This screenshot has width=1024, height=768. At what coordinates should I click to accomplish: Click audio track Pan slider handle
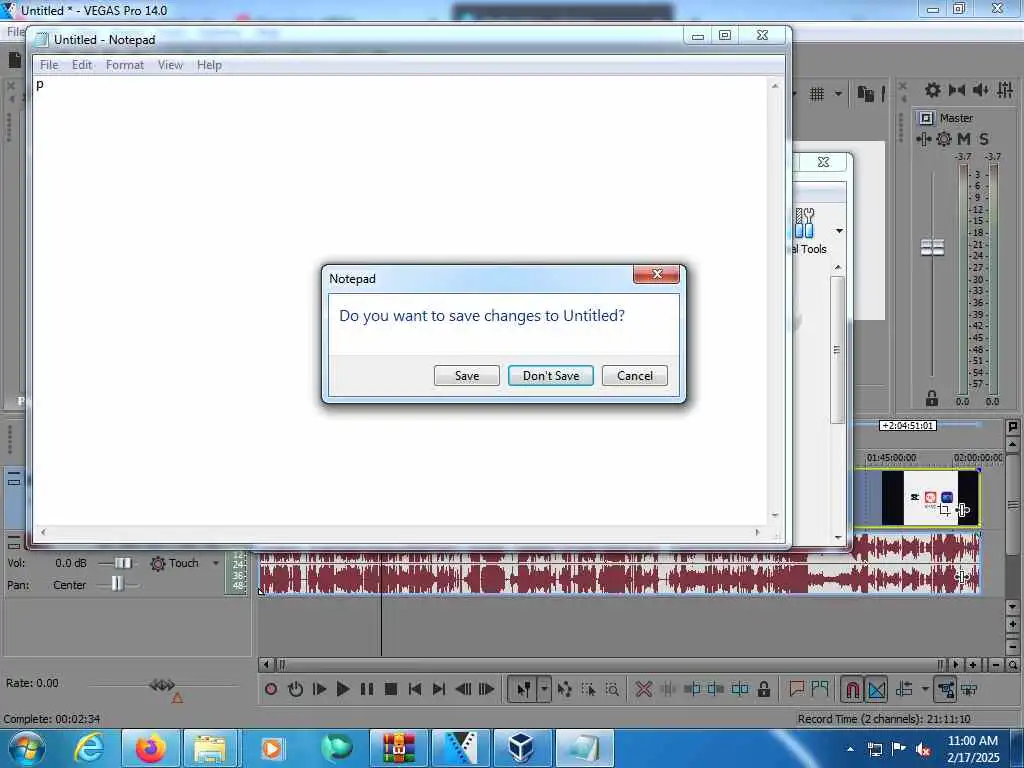[117, 584]
